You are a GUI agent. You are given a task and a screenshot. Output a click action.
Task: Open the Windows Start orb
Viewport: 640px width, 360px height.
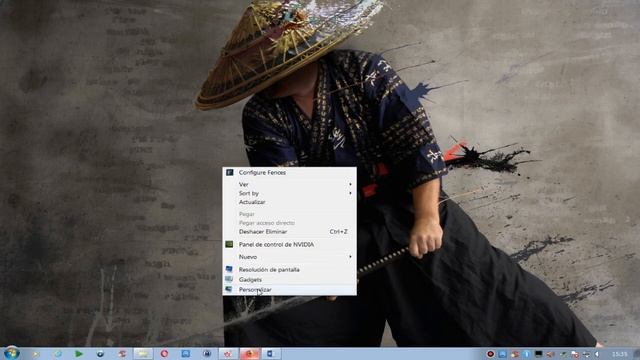(11, 353)
